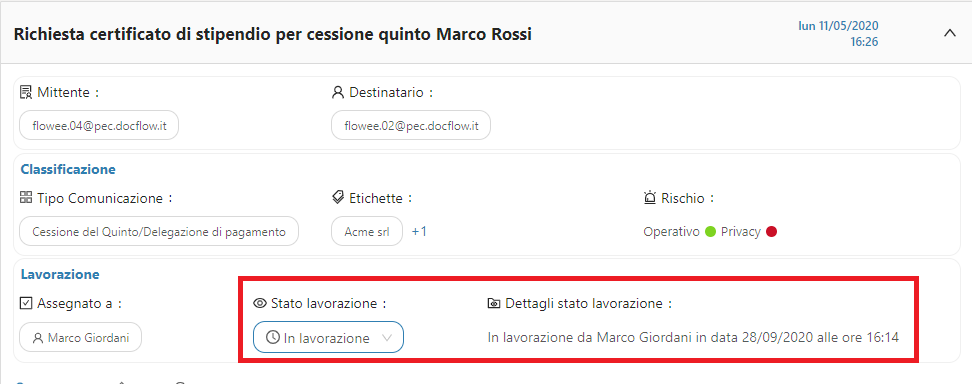Viewport: 972px width, 384px height.
Task: Open the In lavorazione status dropdown
Action: pyautogui.click(x=329, y=338)
